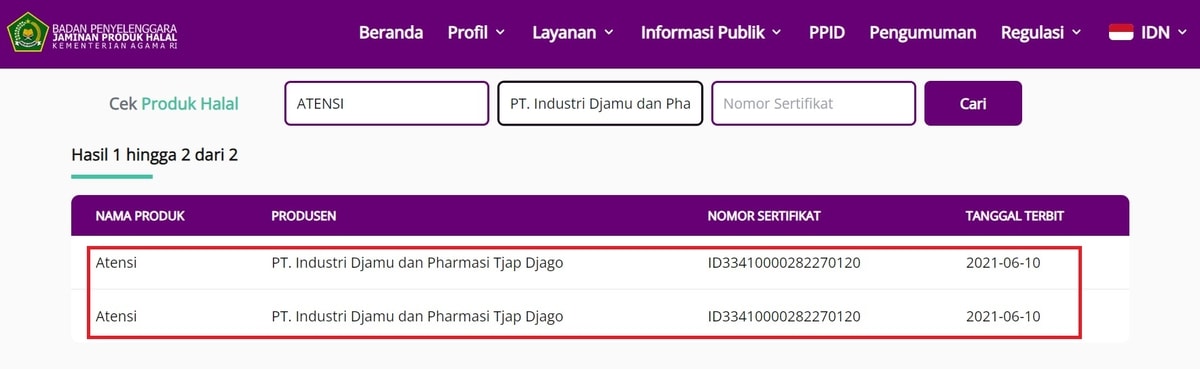Expand the Layanan dropdown menu
The height and width of the screenshot is (369, 1200).
572,32
